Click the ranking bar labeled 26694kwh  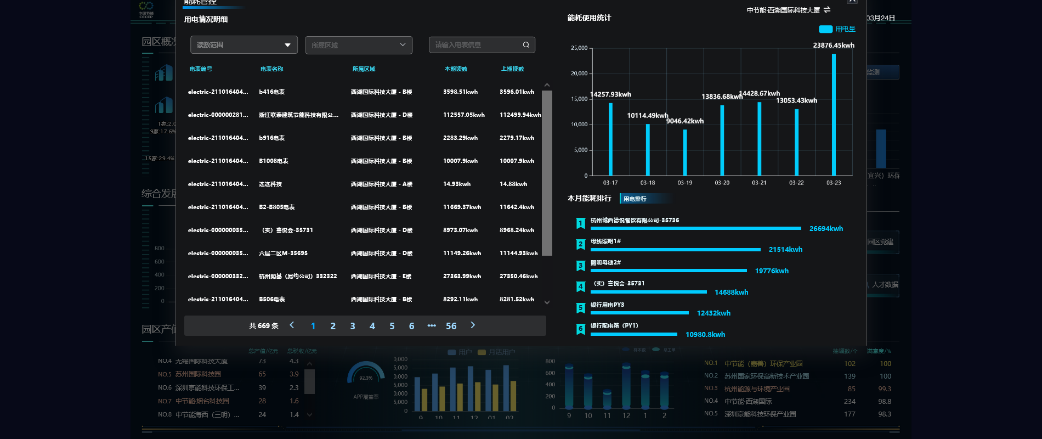click(696, 228)
